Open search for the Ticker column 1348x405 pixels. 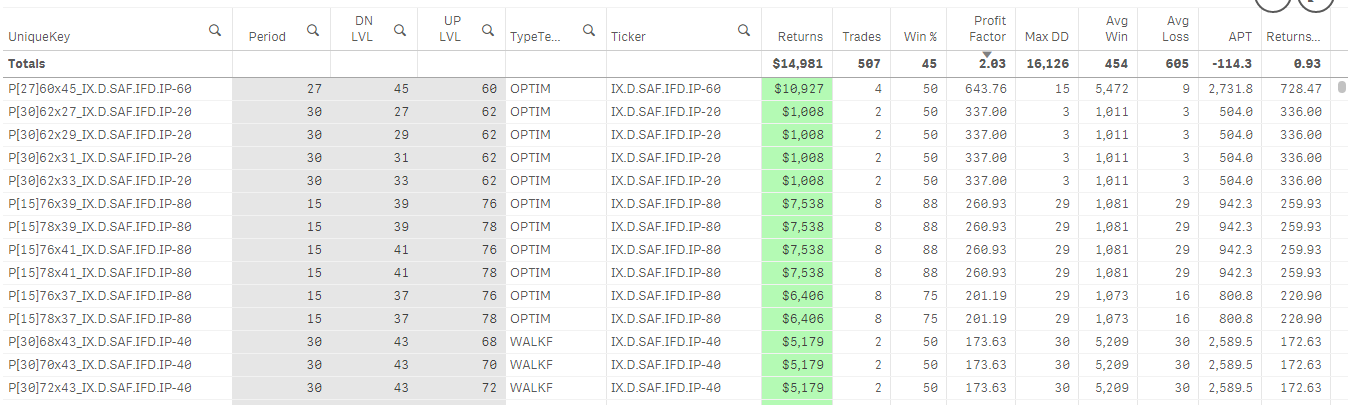click(x=744, y=31)
